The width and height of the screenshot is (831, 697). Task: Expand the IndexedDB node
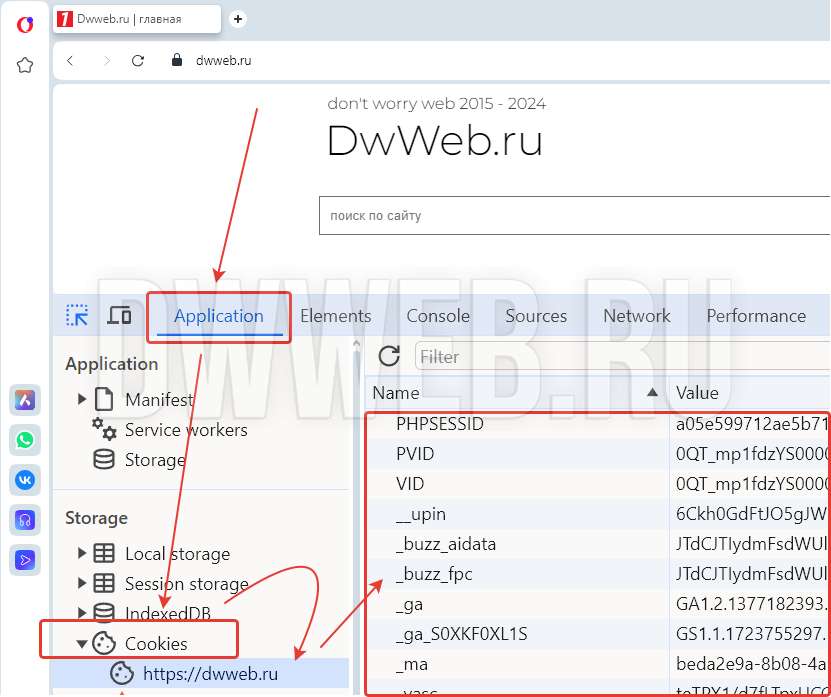point(82,613)
